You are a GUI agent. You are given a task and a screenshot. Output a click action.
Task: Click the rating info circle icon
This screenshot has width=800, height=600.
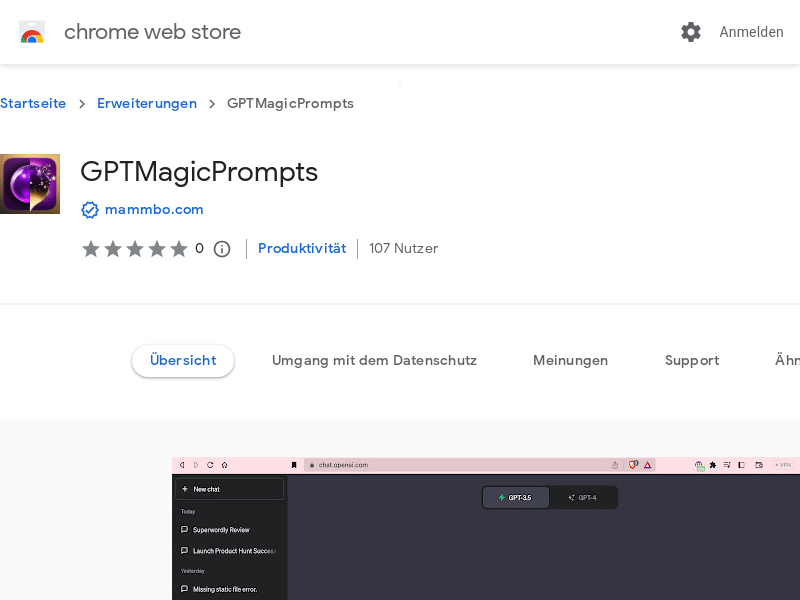222,249
